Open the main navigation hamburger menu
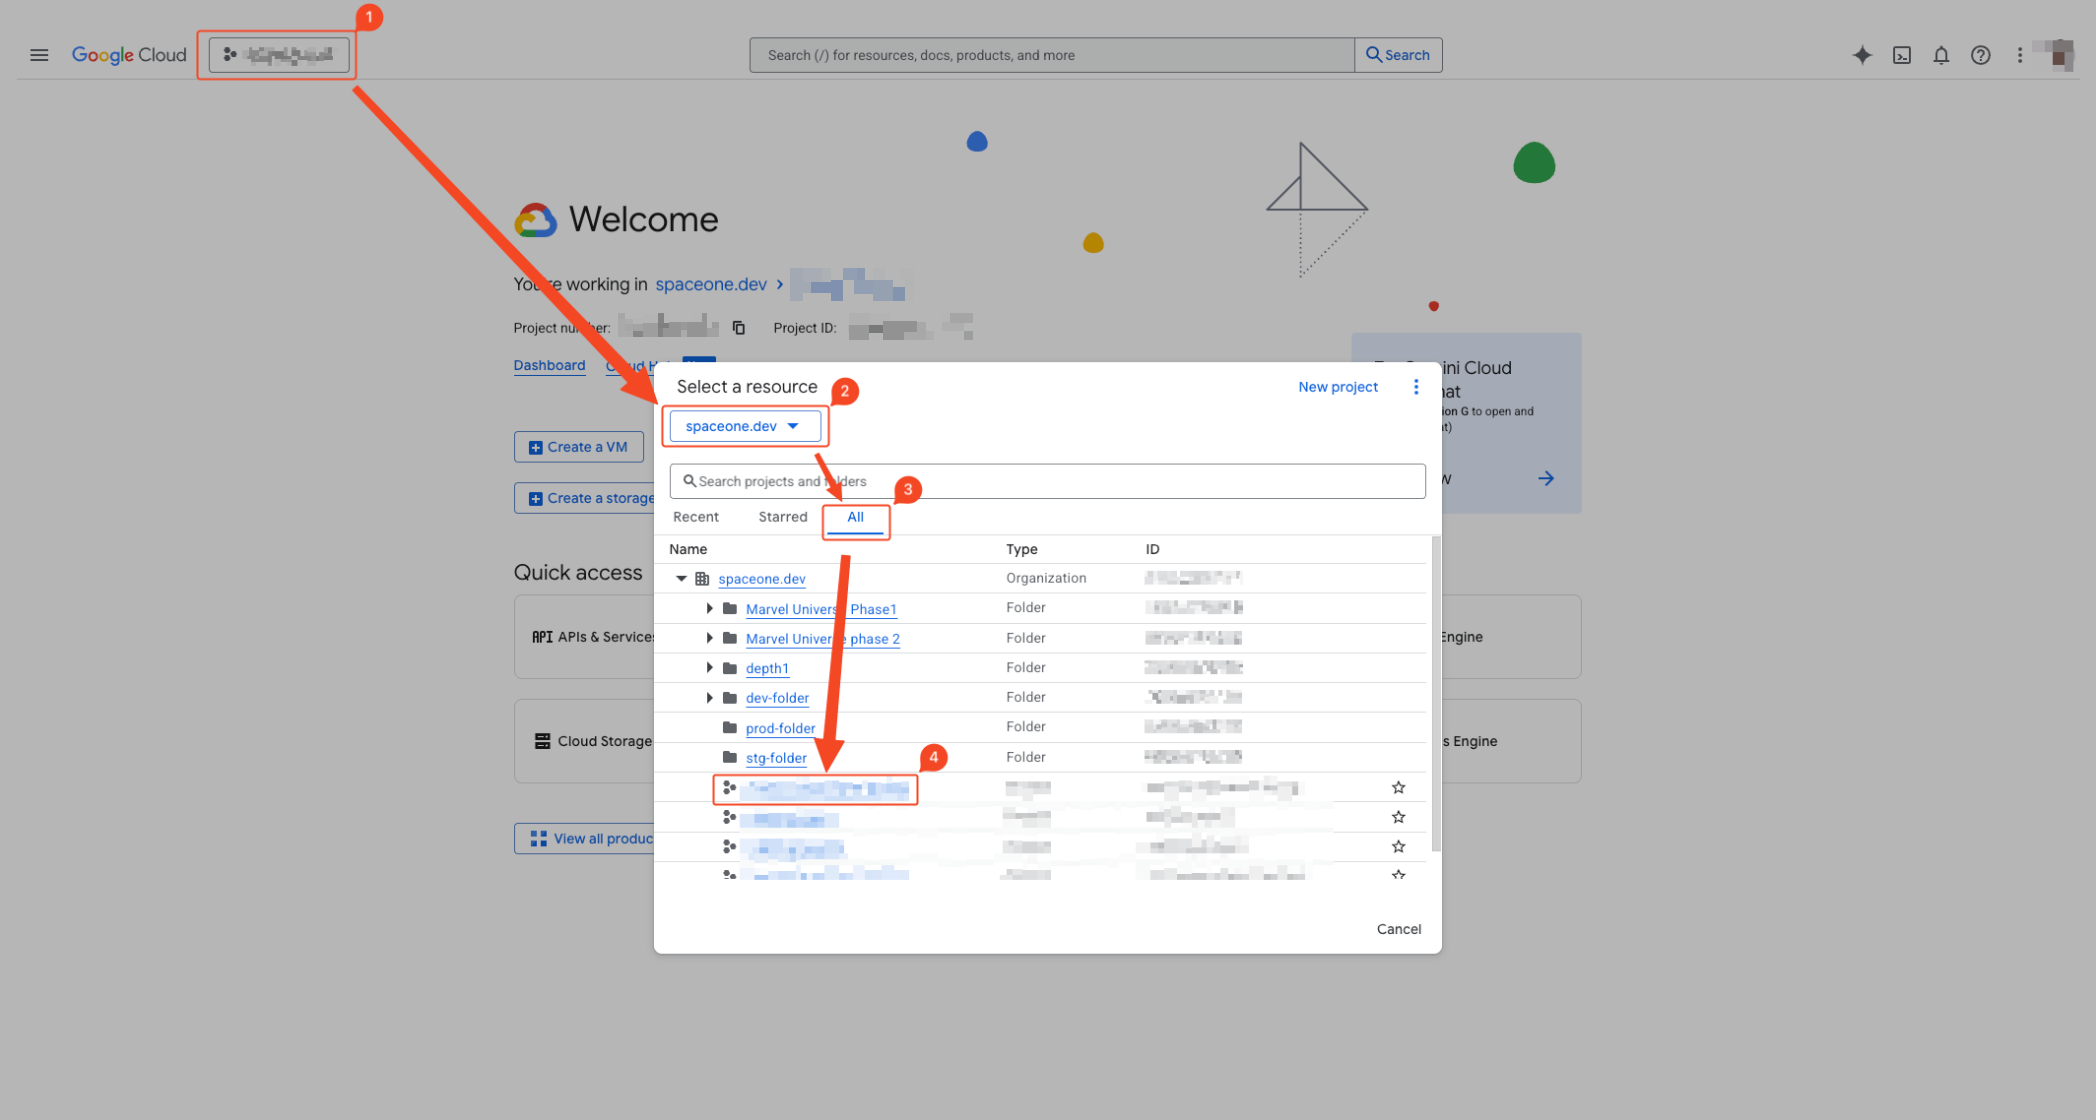This screenshot has width=2096, height=1120. pos(39,55)
